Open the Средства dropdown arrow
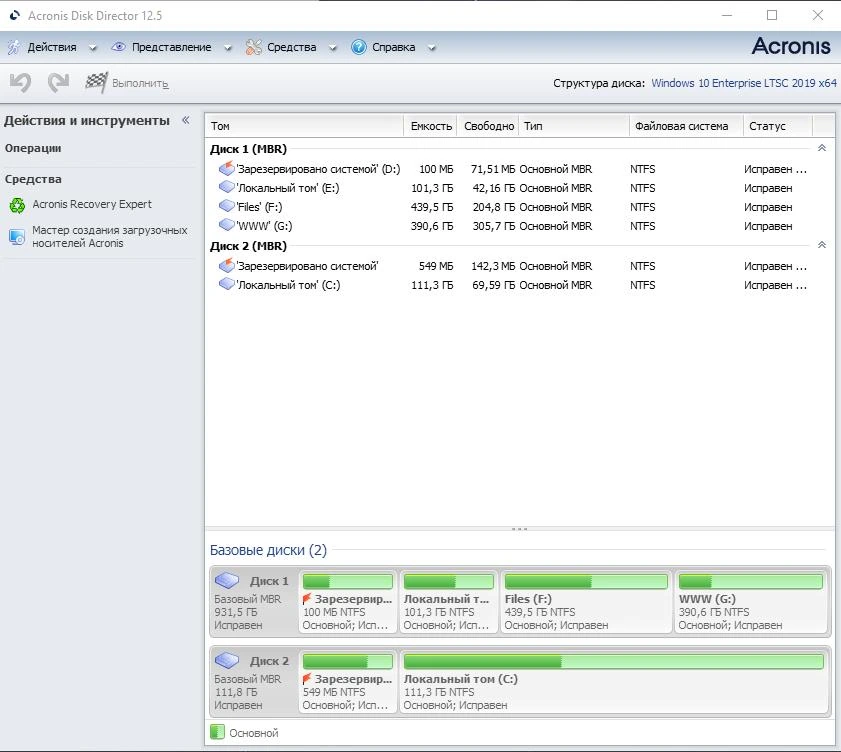 pos(333,48)
